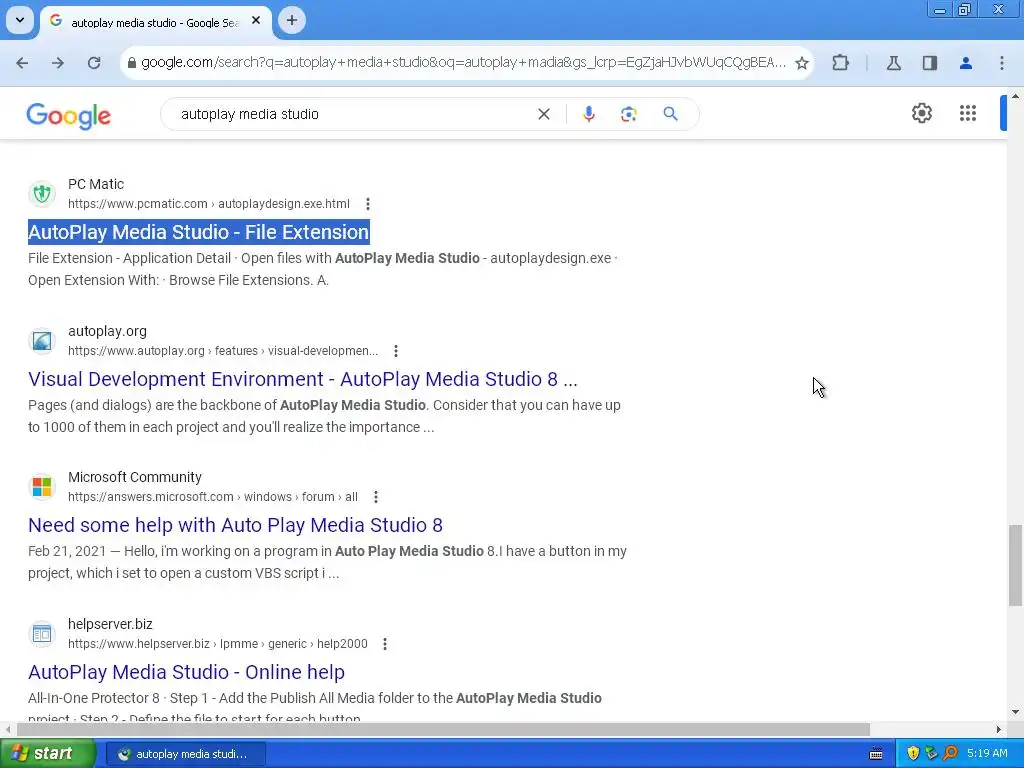1024x768 pixels.
Task: Click the 'PC Matic' site name
Action: [x=96, y=184]
